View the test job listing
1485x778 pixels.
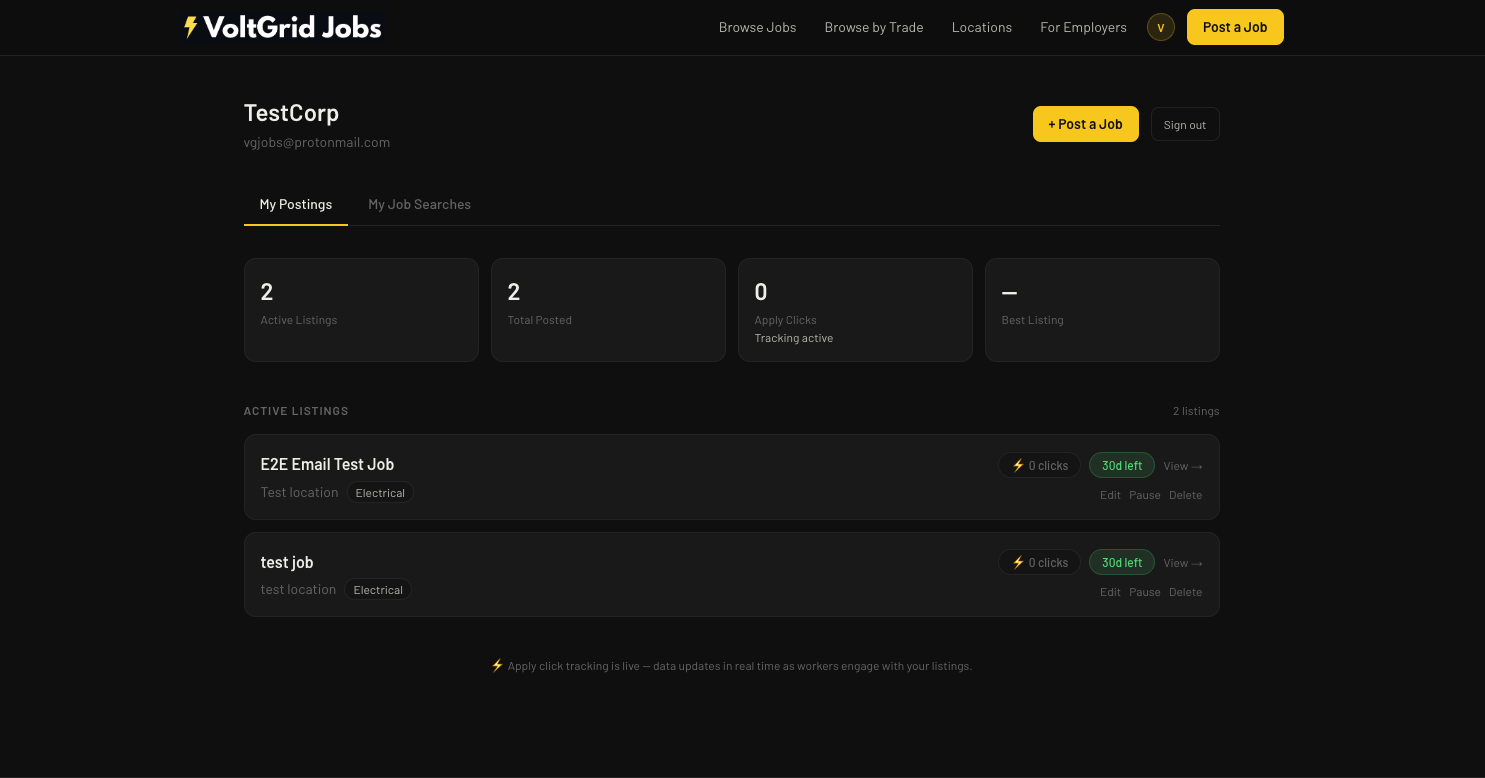tap(1183, 563)
